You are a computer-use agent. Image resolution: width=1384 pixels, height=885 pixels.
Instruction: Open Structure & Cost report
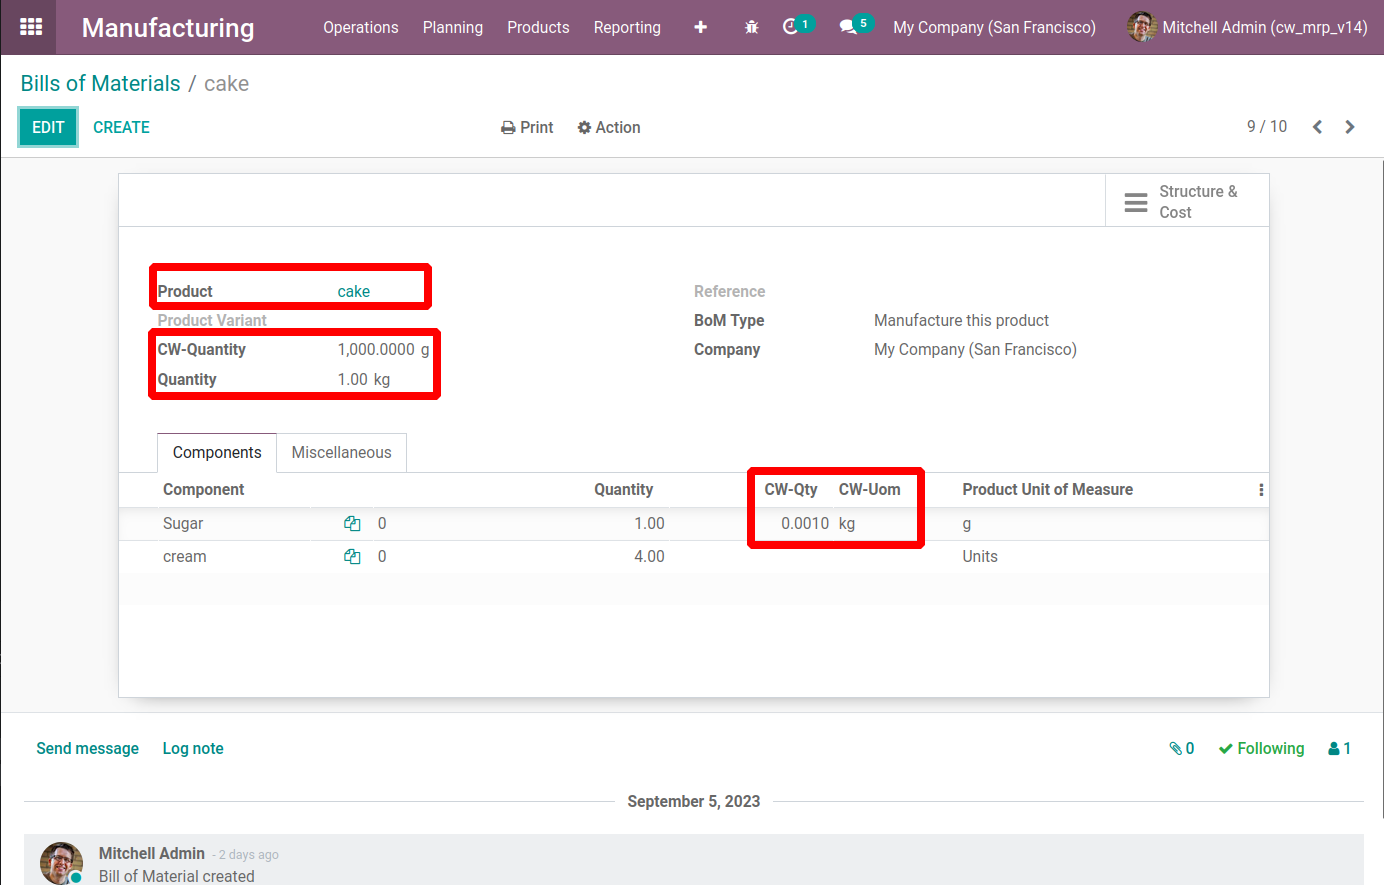pyautogui.click(x=1186, y=202)
